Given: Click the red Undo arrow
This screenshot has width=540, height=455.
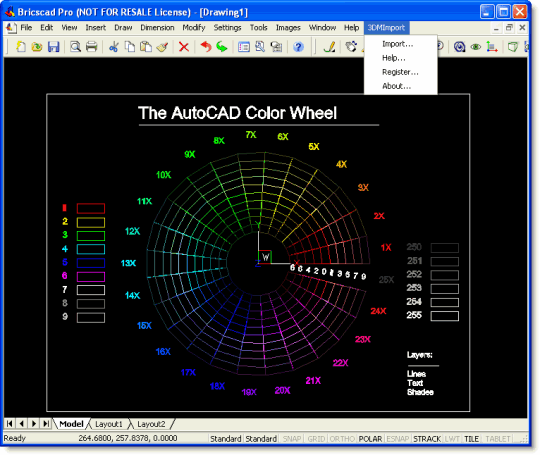Looking at the screenshot, I should click(206, 46).
